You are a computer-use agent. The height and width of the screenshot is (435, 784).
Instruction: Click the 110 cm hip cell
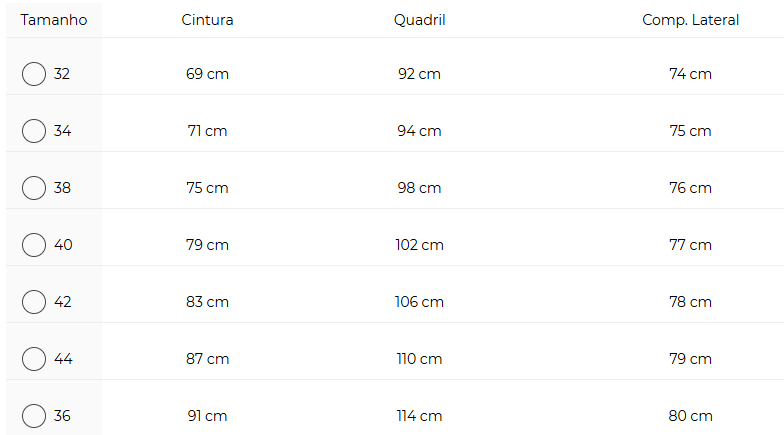tap(420, 359)
